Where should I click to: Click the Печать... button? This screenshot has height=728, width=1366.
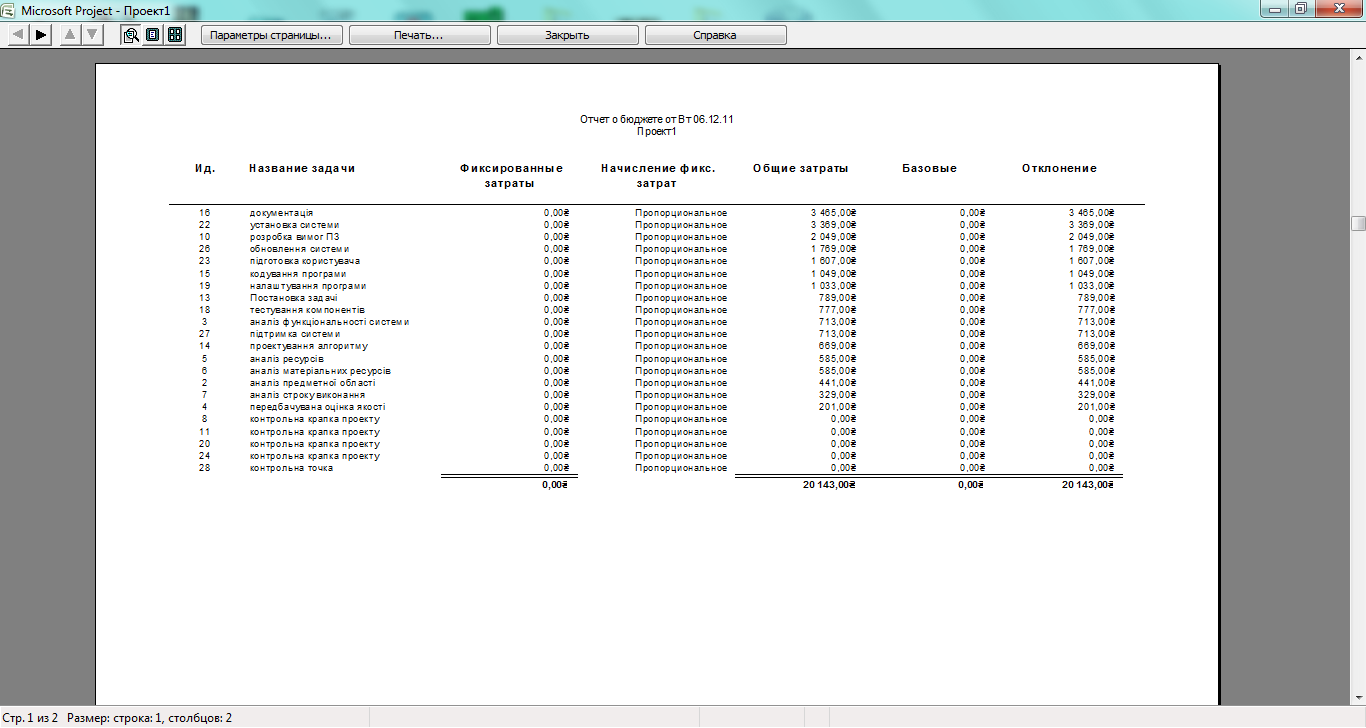(419, 35)
